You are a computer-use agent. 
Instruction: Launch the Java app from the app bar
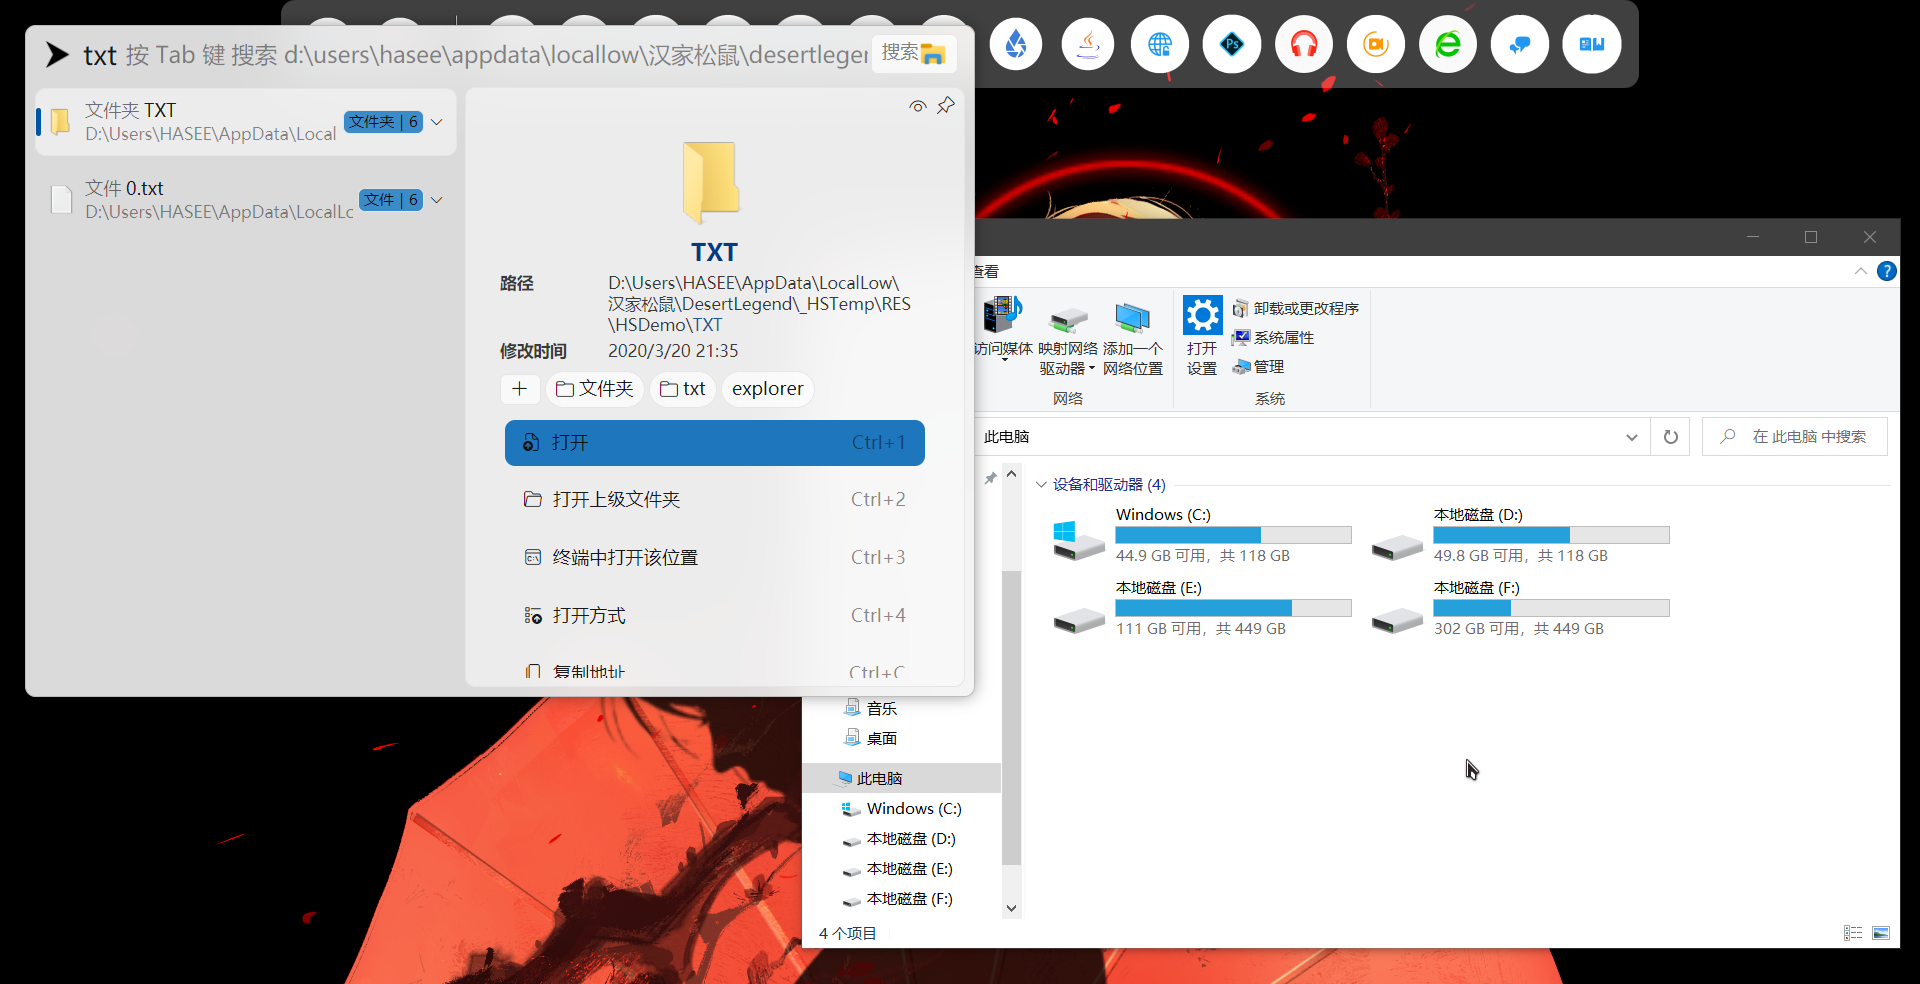(x=1087, y=44)
